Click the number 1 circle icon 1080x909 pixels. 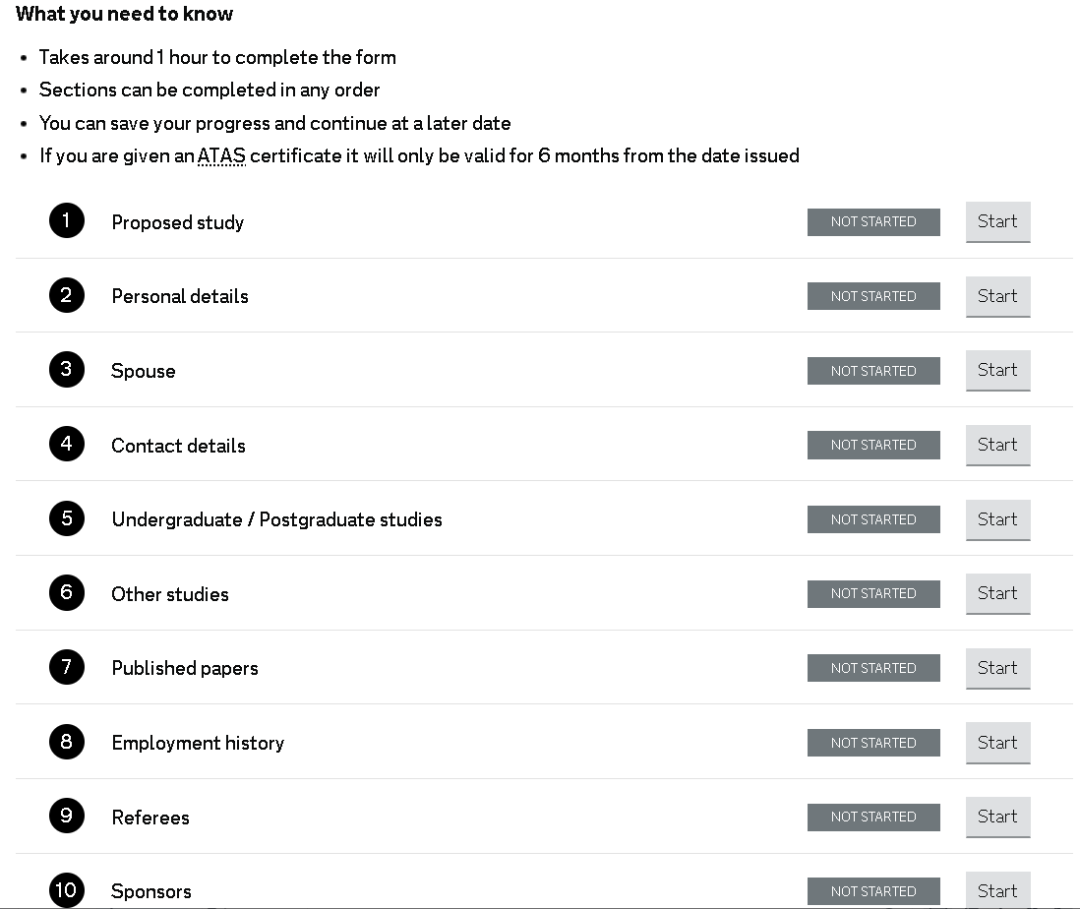[66, 222]
